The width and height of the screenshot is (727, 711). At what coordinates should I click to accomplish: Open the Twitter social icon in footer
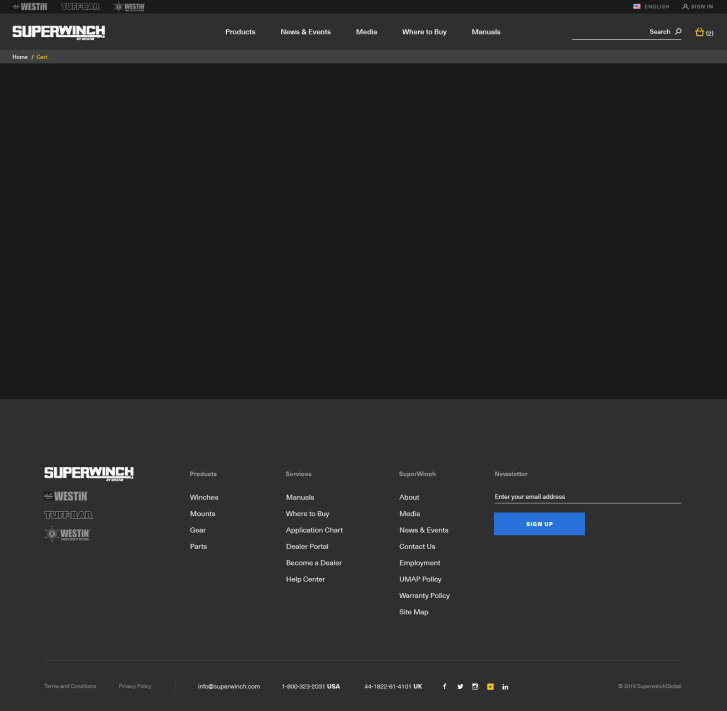click(460, 686)
